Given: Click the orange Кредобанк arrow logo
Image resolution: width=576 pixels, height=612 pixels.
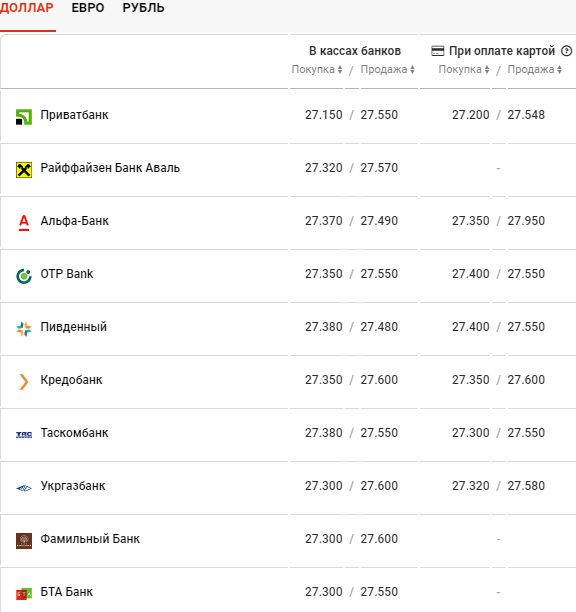Looking at the screenshot, I should point(23,382).
